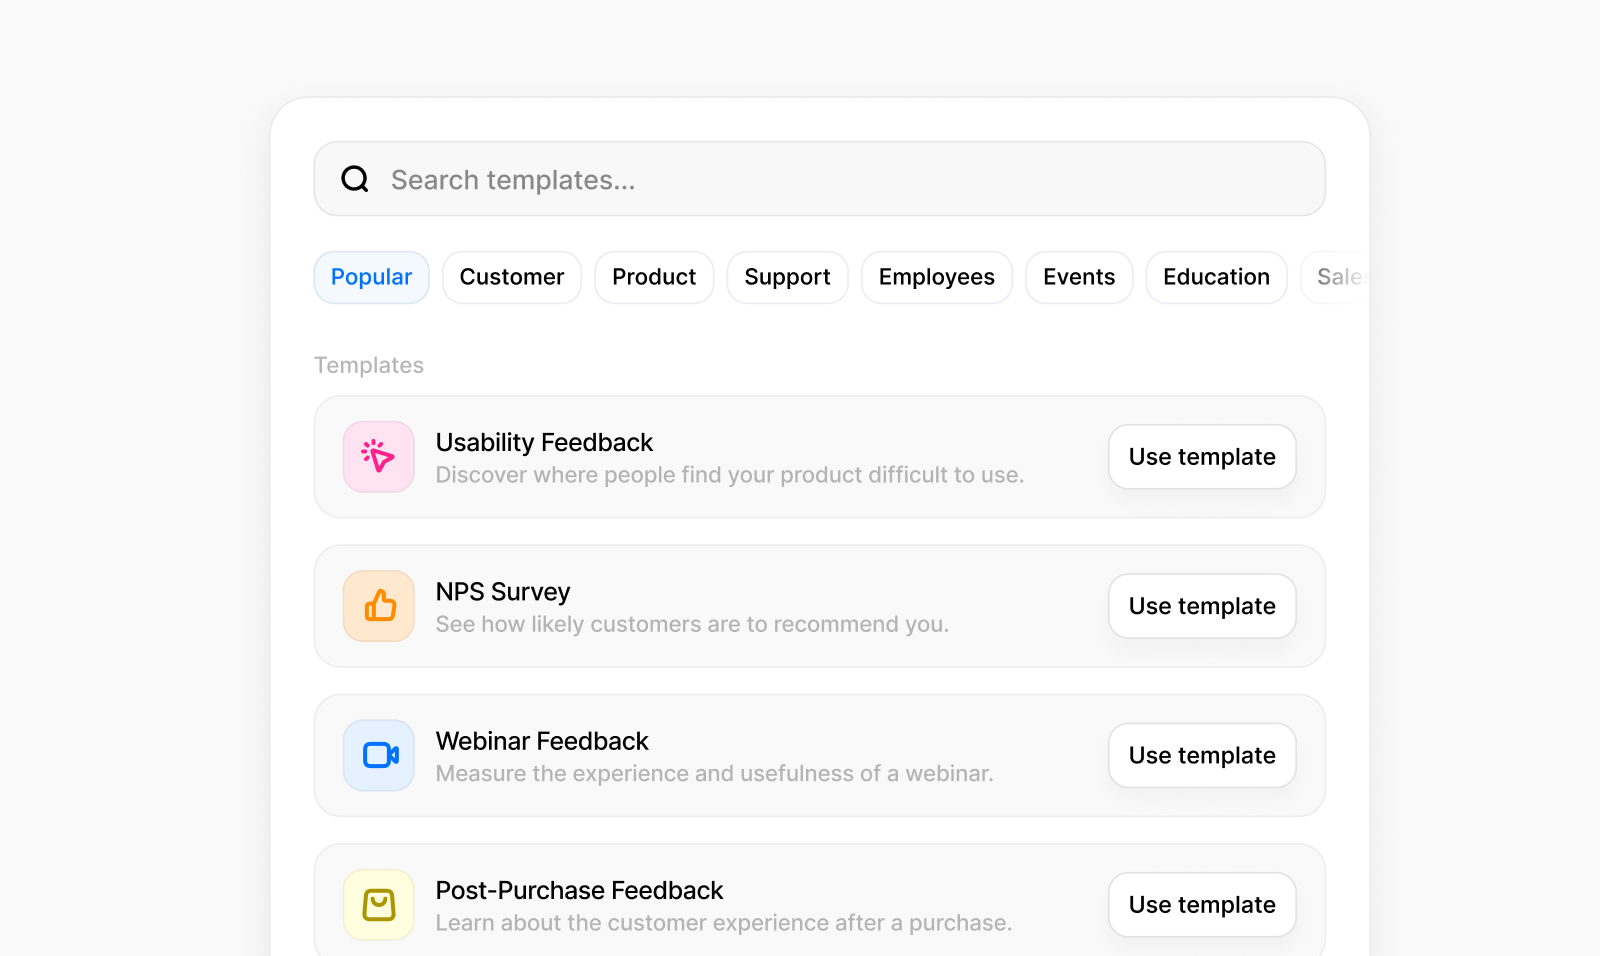Select the Employees category tab
This screenshot has width=1600, height=956.
[937, 277]
